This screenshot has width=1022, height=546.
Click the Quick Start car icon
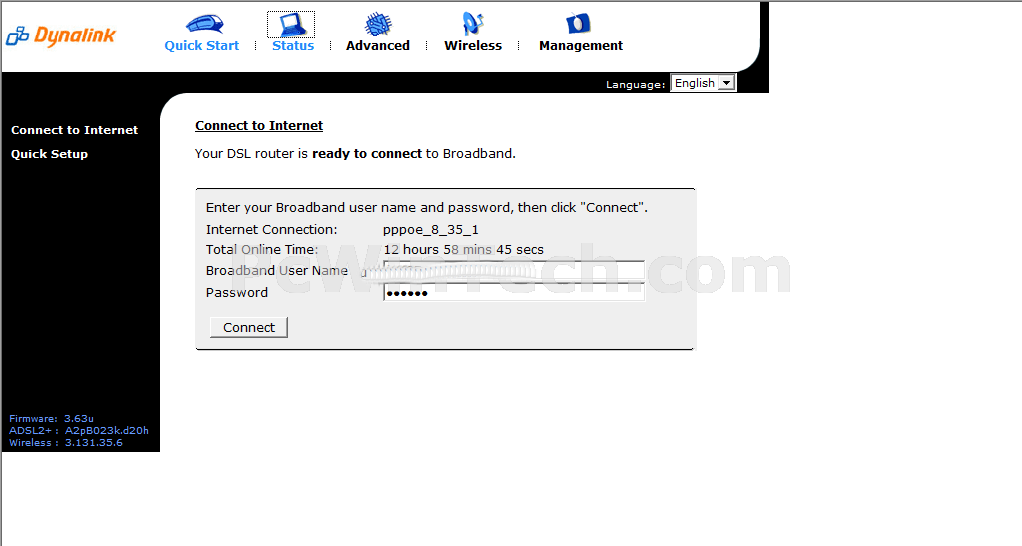[204, 24]
